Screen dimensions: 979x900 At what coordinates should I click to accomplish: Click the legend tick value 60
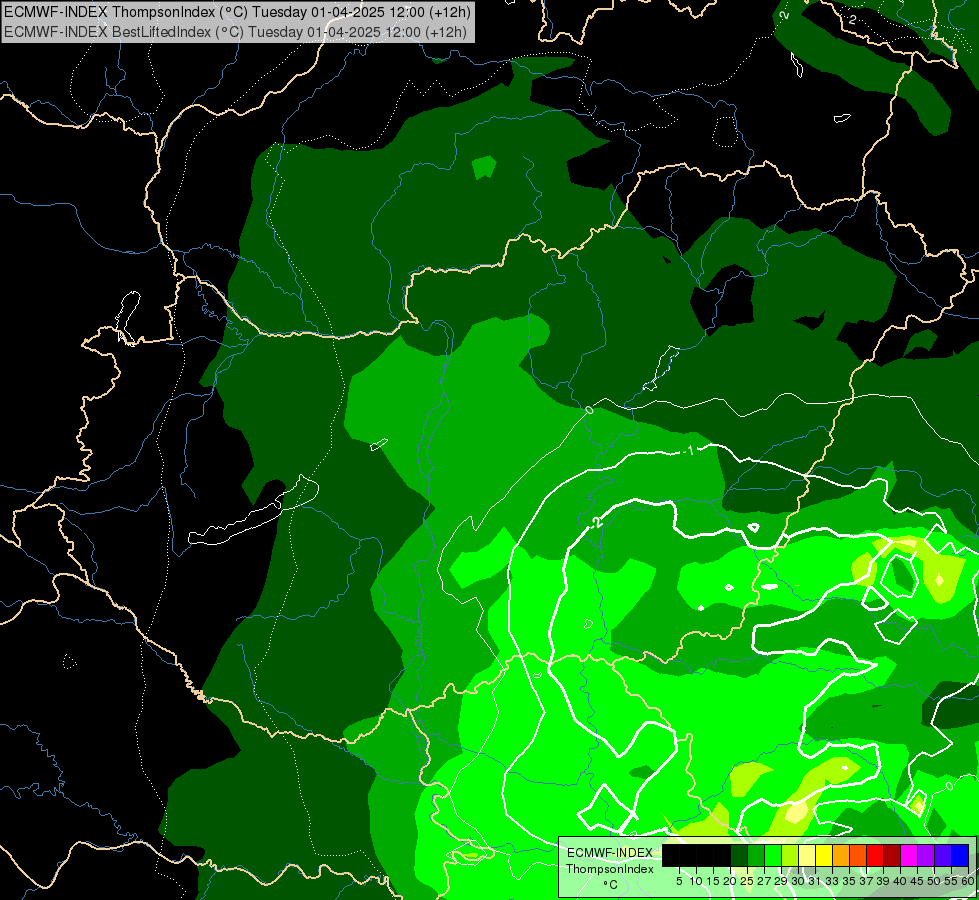click(968, 881)
